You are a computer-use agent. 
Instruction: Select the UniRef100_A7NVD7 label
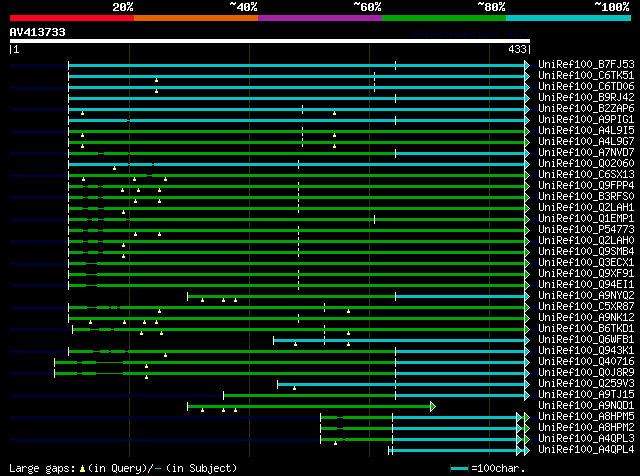[586, 153]
